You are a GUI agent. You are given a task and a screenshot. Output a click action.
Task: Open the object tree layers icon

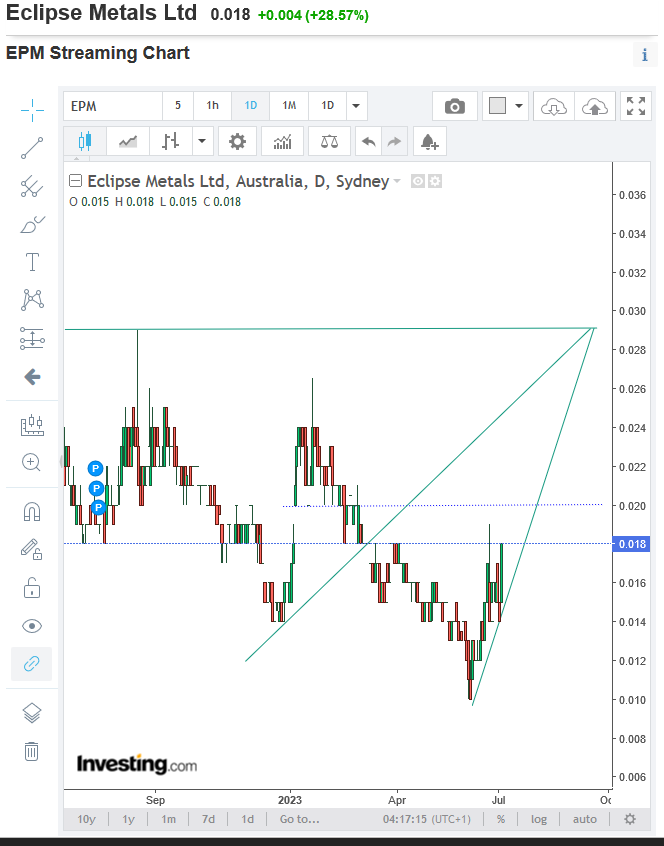[x=32, y=713]
